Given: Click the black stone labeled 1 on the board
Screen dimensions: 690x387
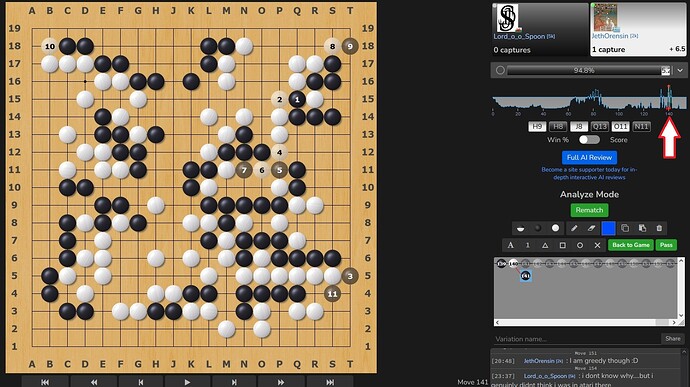Looking at the screenshot, I should click(297, 99).
